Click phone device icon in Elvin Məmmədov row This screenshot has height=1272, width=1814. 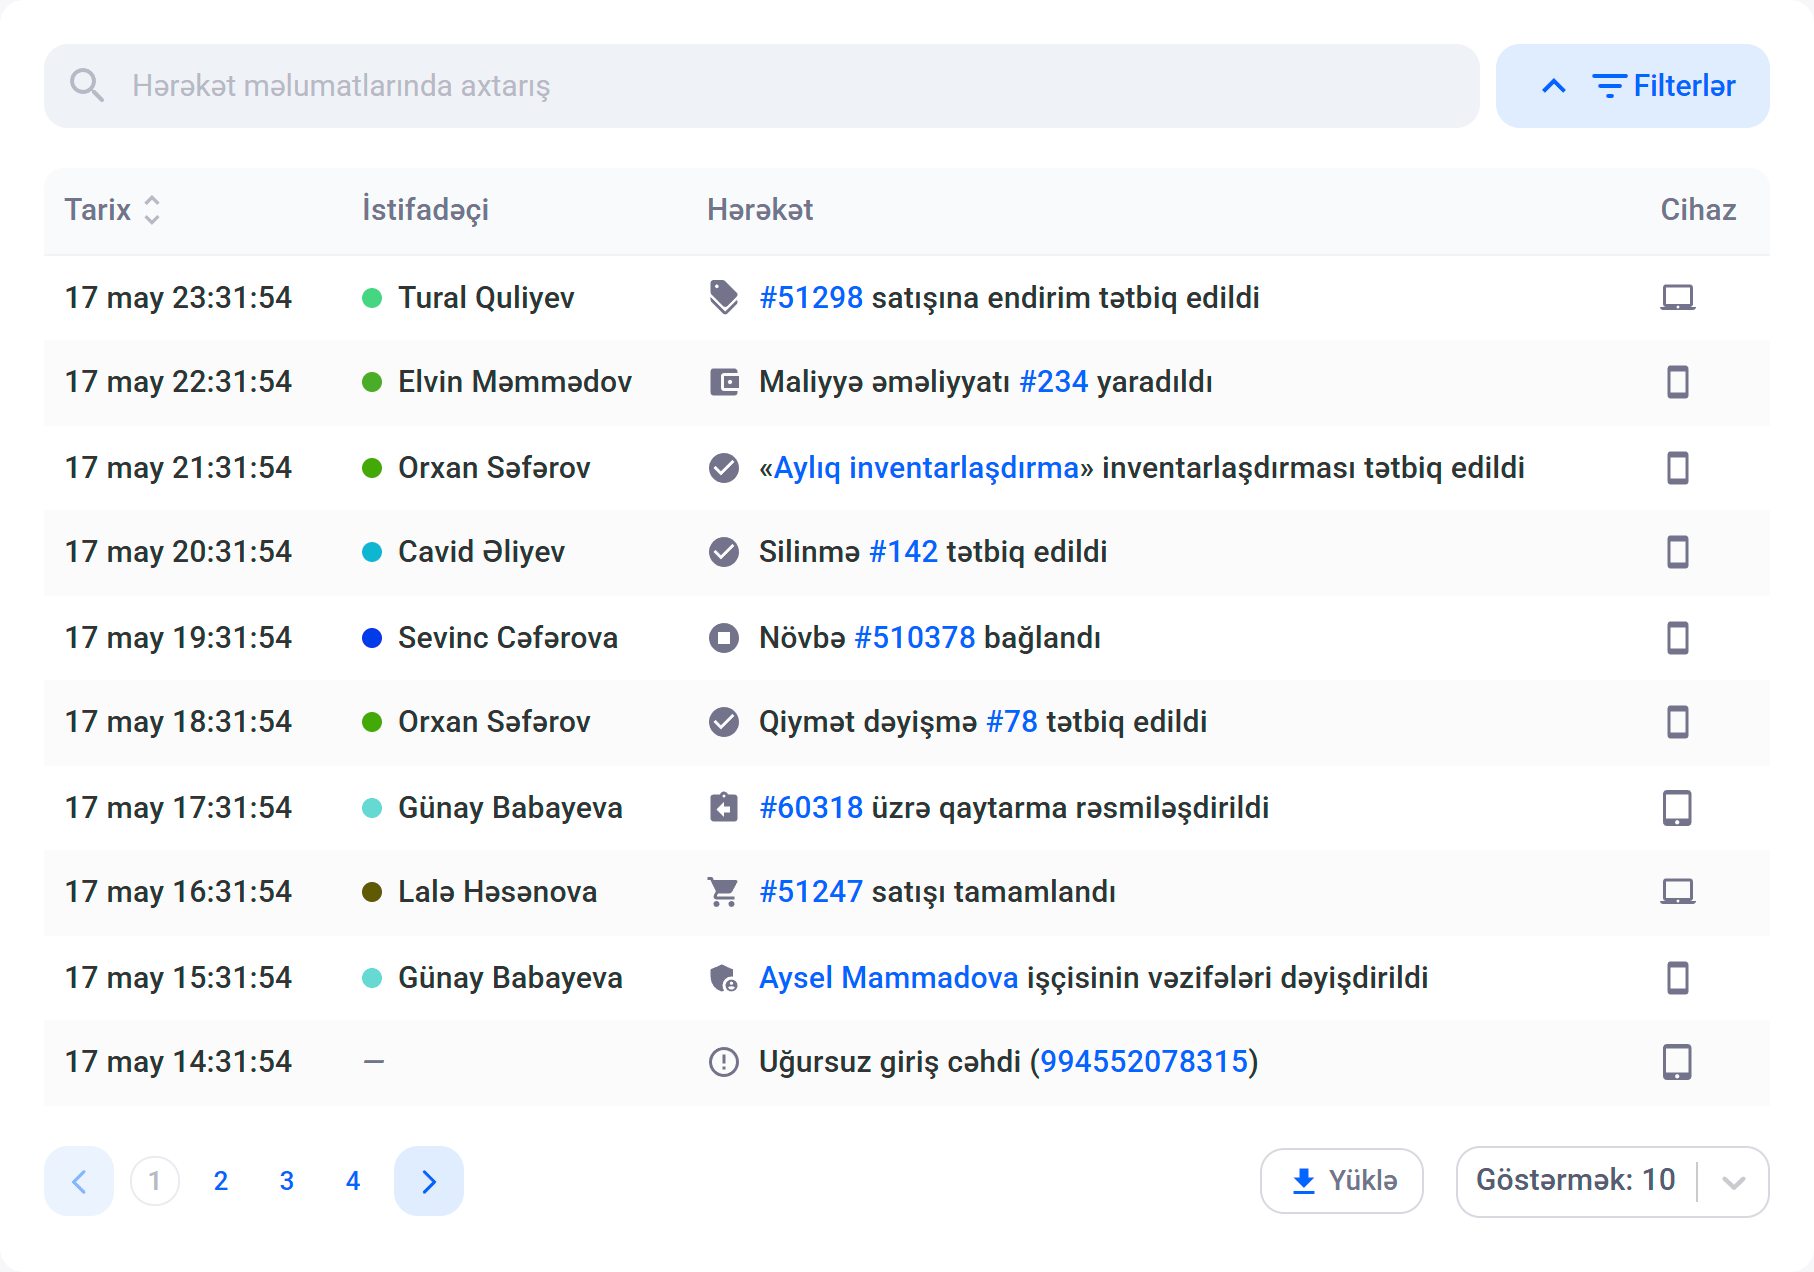(1678, 382)
